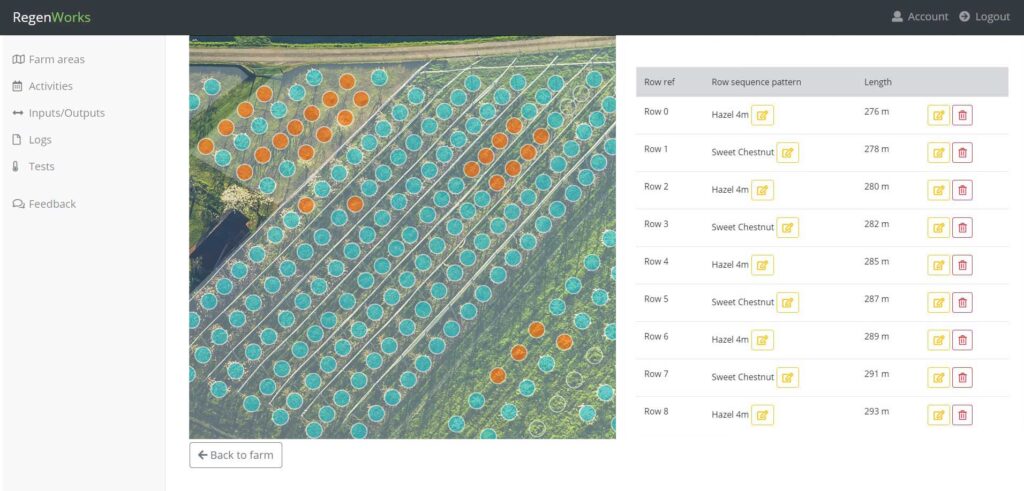This screenshot has width=1024, height=491.
Task: Click the Row sequence pattern column header
Action: tap(756, 82)
